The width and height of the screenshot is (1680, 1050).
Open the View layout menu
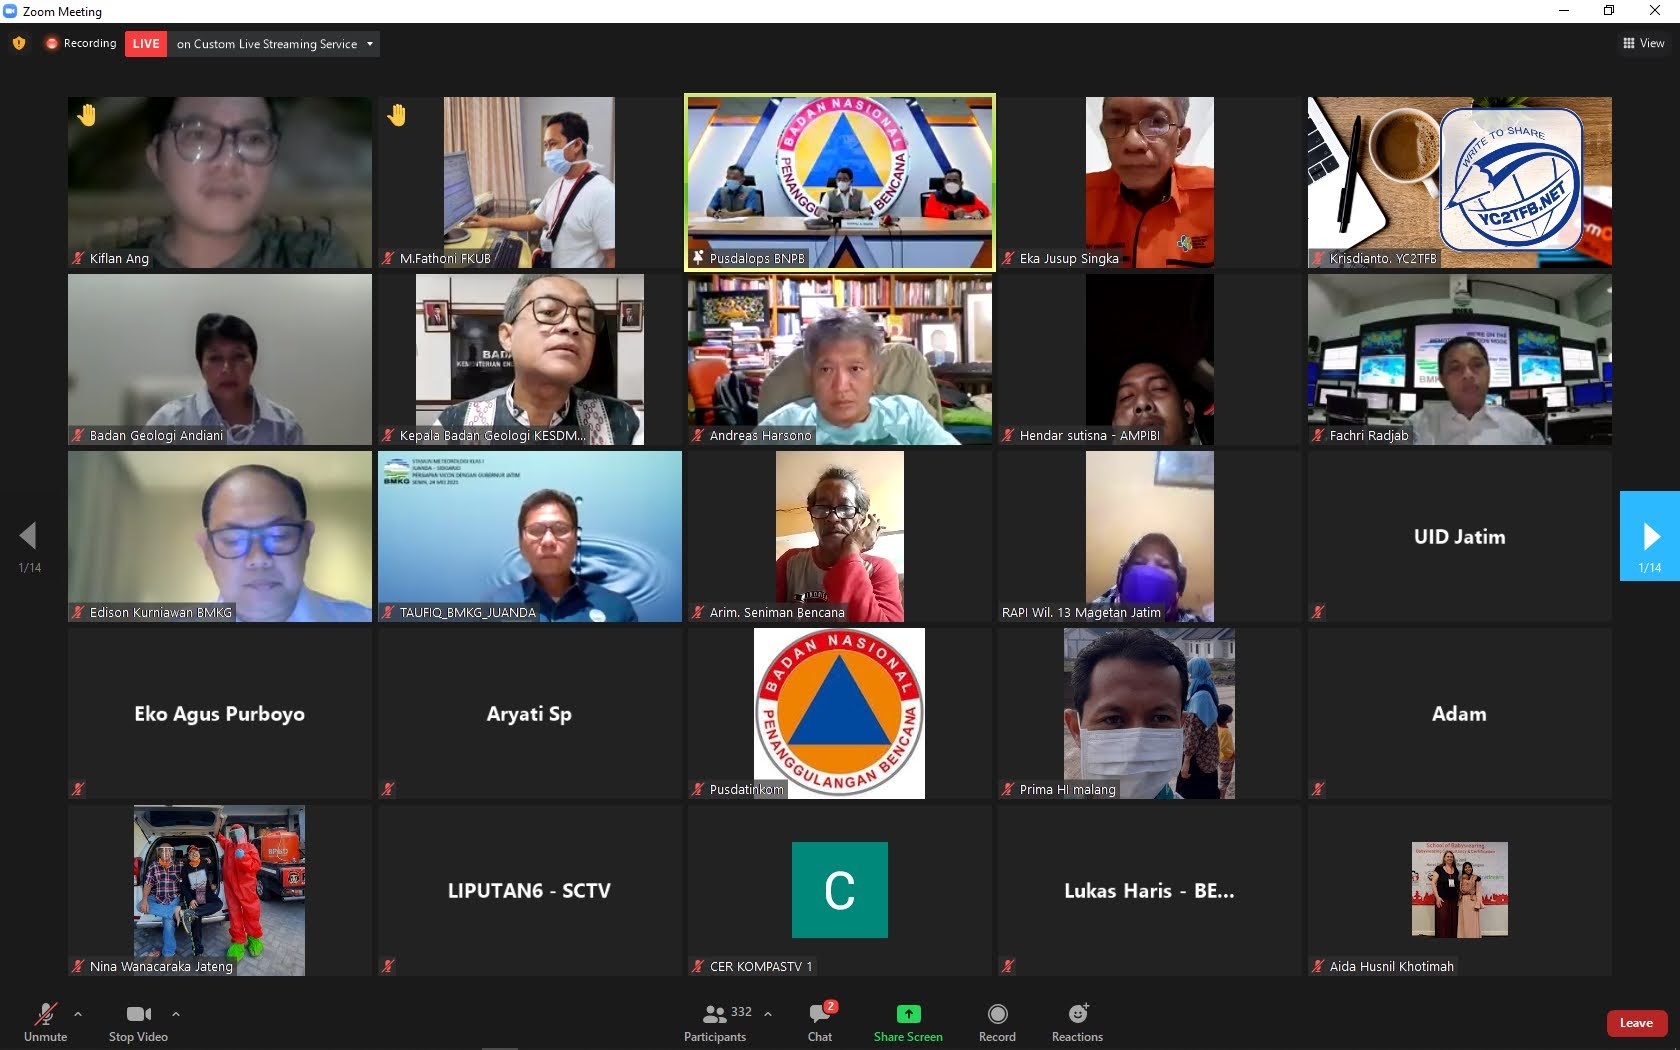point(1642,44)
